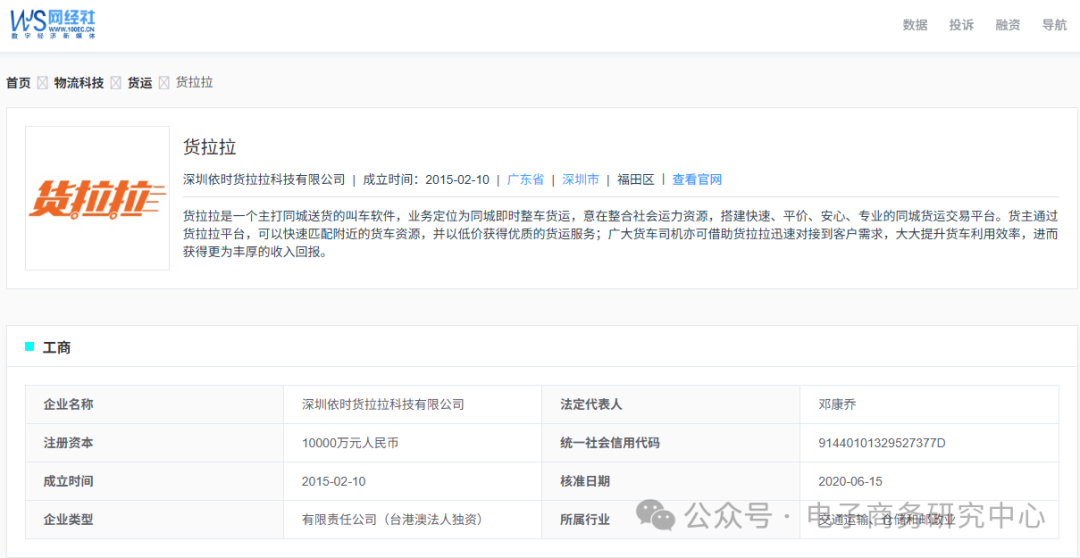Image resolution: width=1080 pixels, height=558 pixels.
Task: Click the 所属行业 label cell
Action: point(670,519)
